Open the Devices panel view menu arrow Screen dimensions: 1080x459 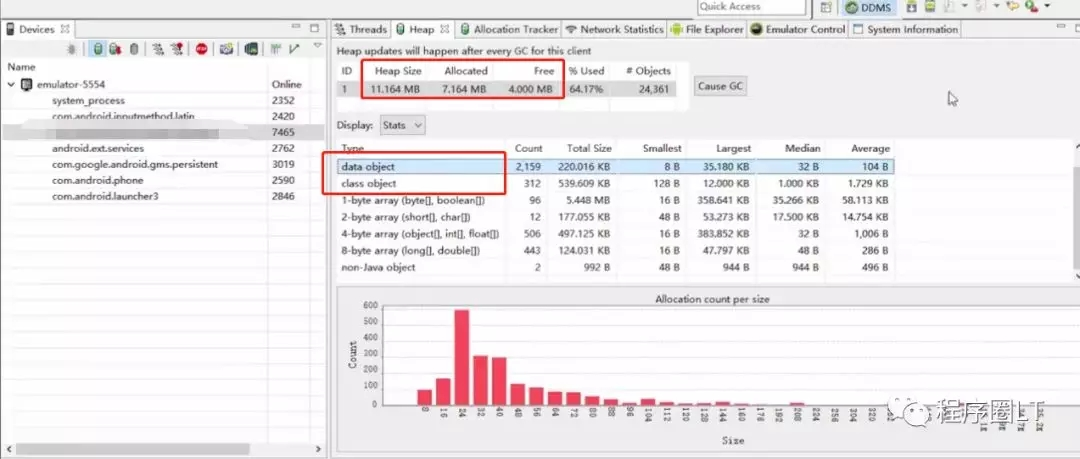pyautogui.click(x=318, y=46)
